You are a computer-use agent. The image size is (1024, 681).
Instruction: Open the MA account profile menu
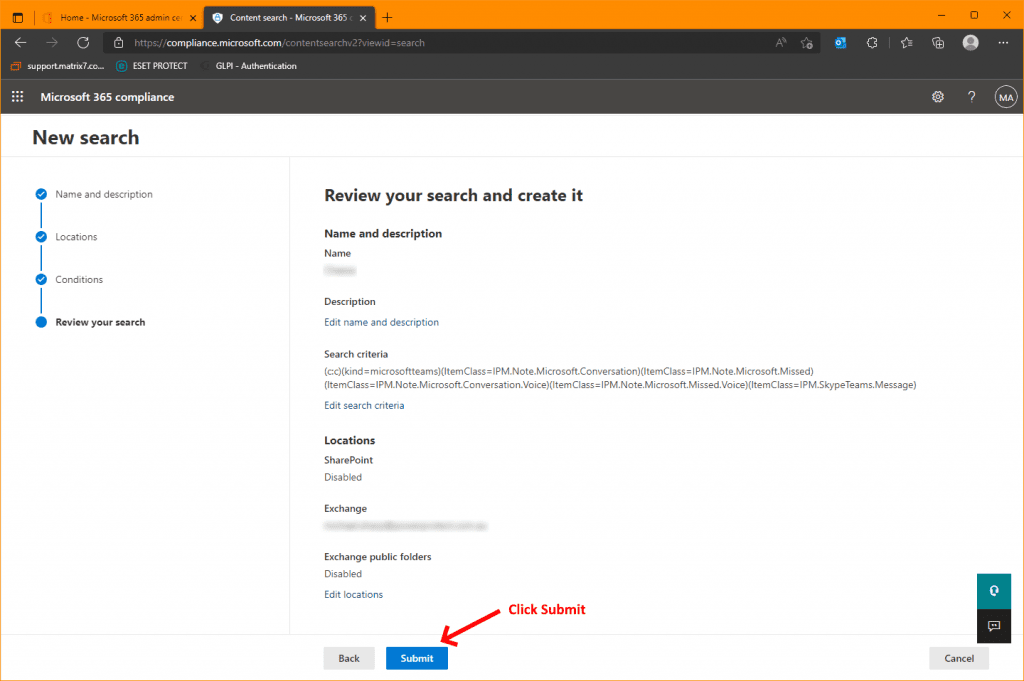click(1005, 97)
